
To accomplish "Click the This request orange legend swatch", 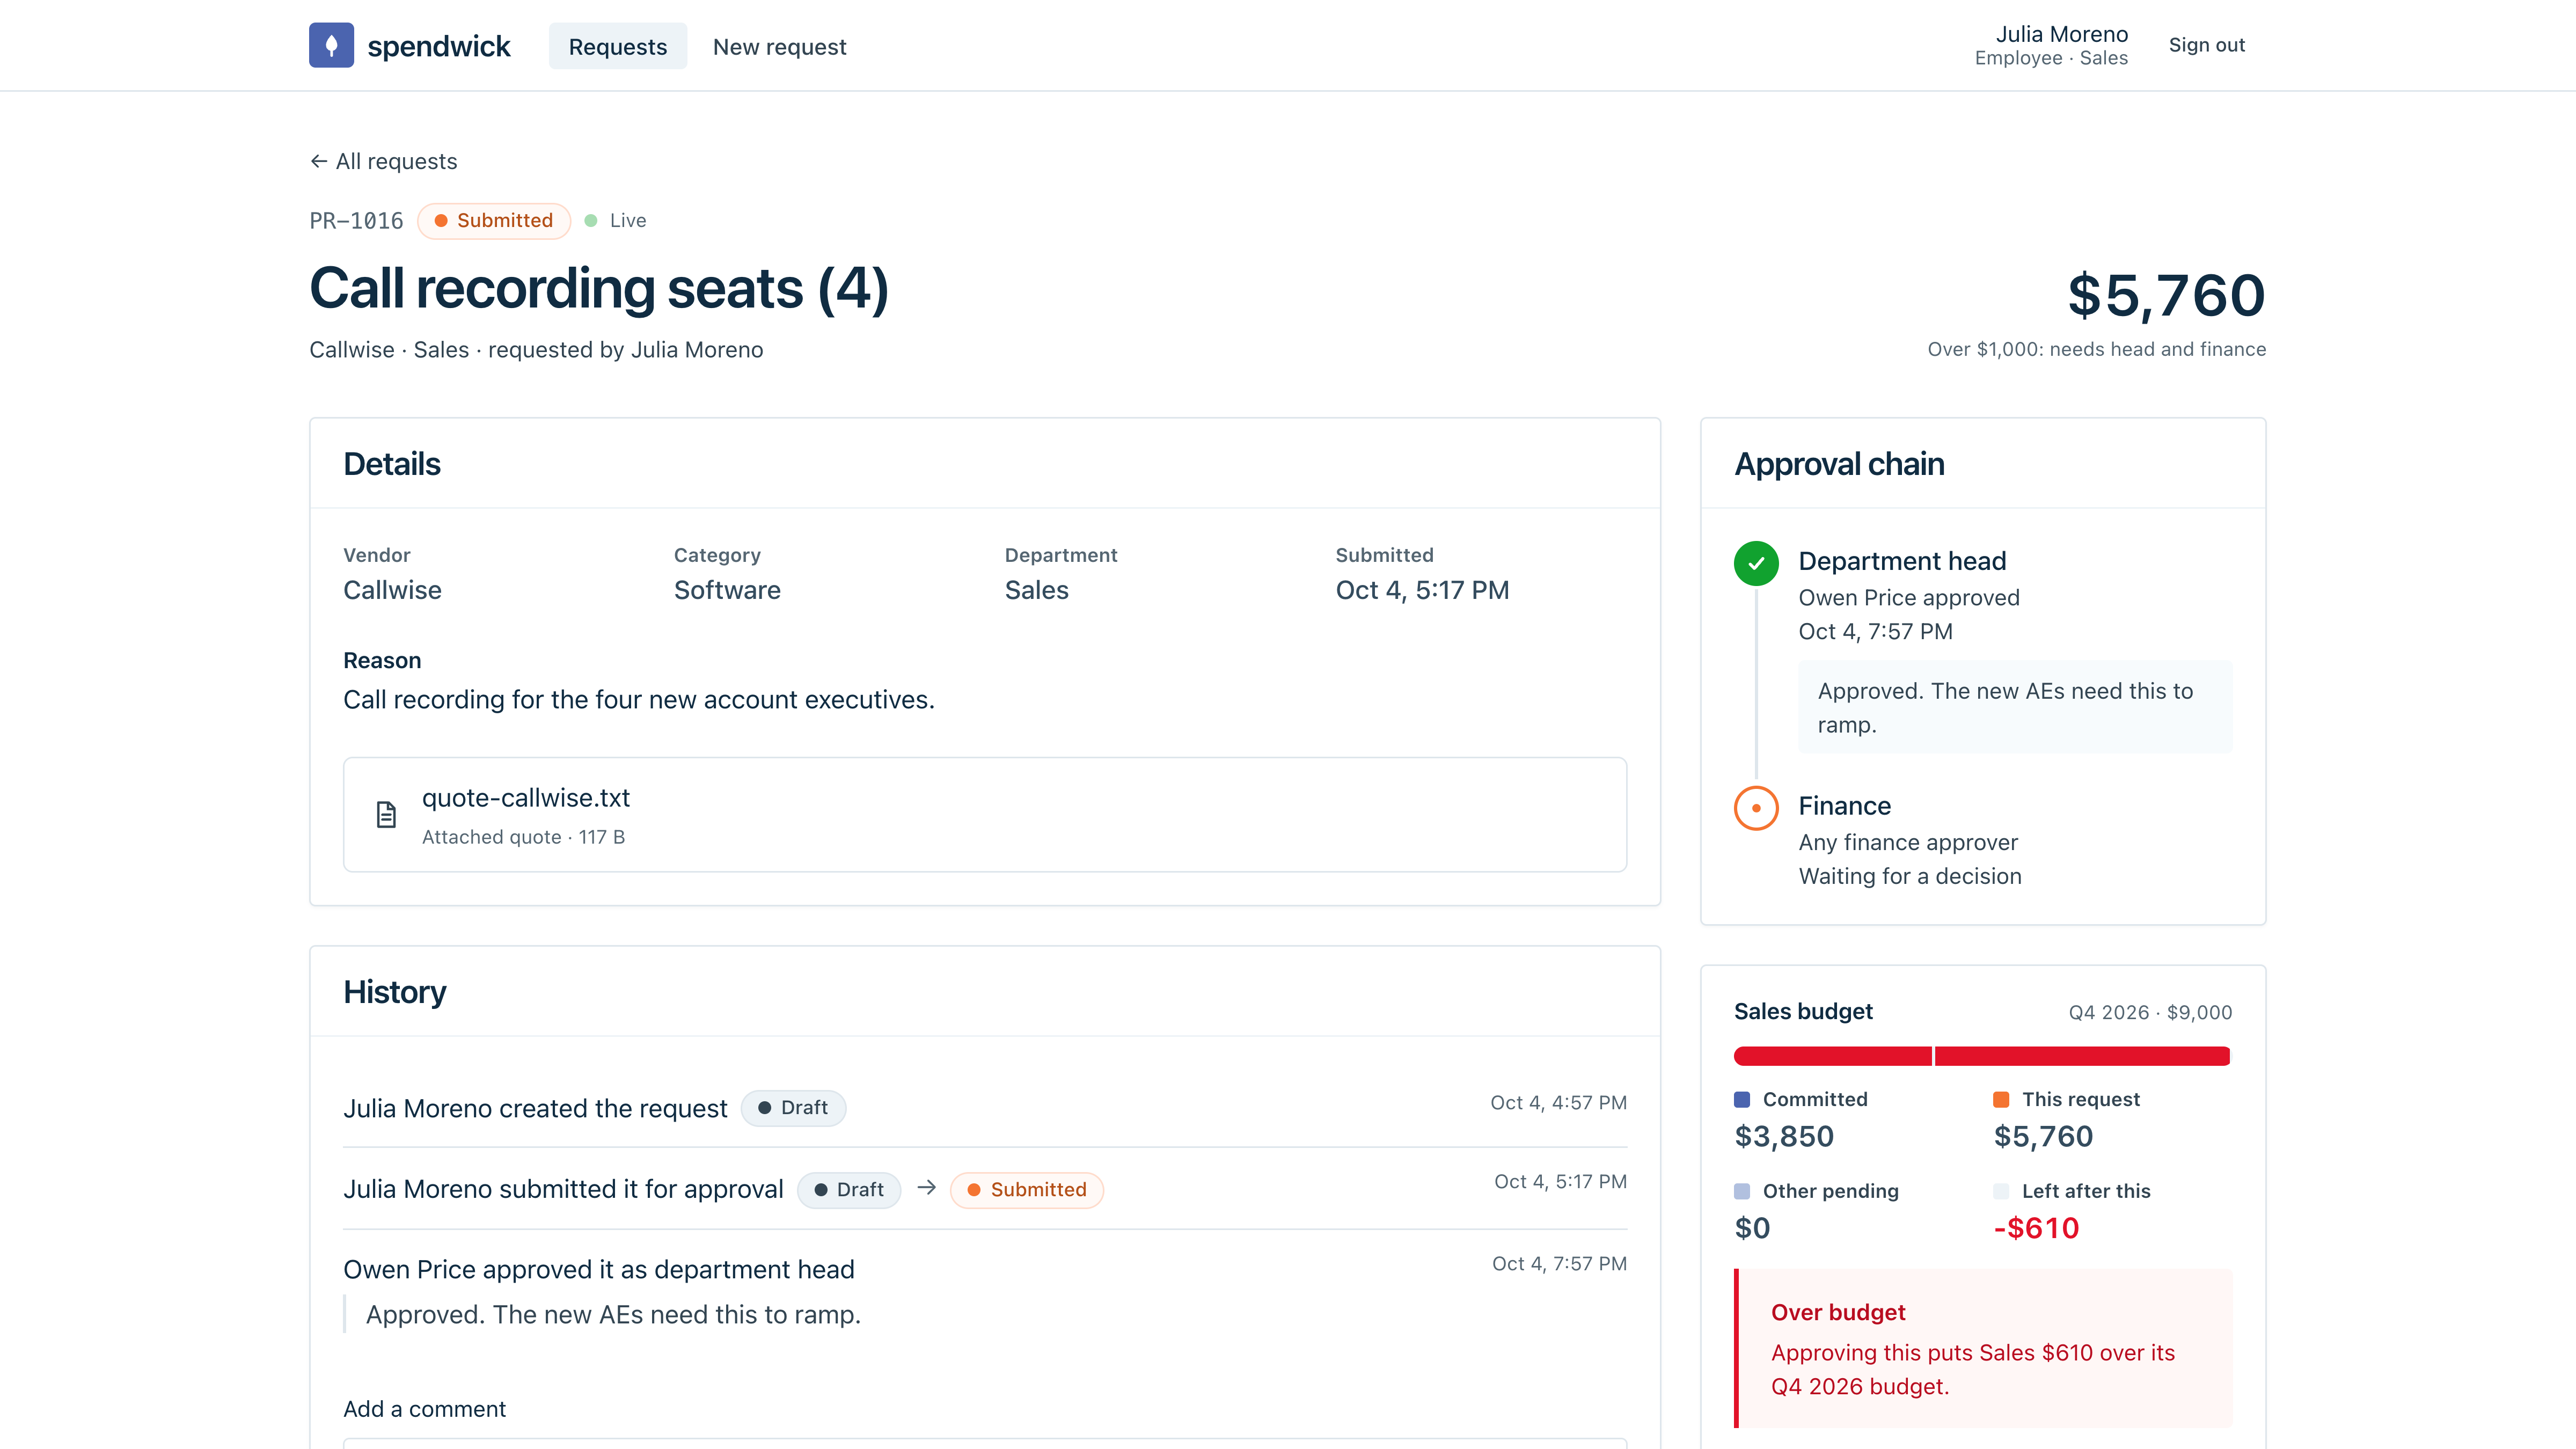I will click(x=2001, y=1099).
